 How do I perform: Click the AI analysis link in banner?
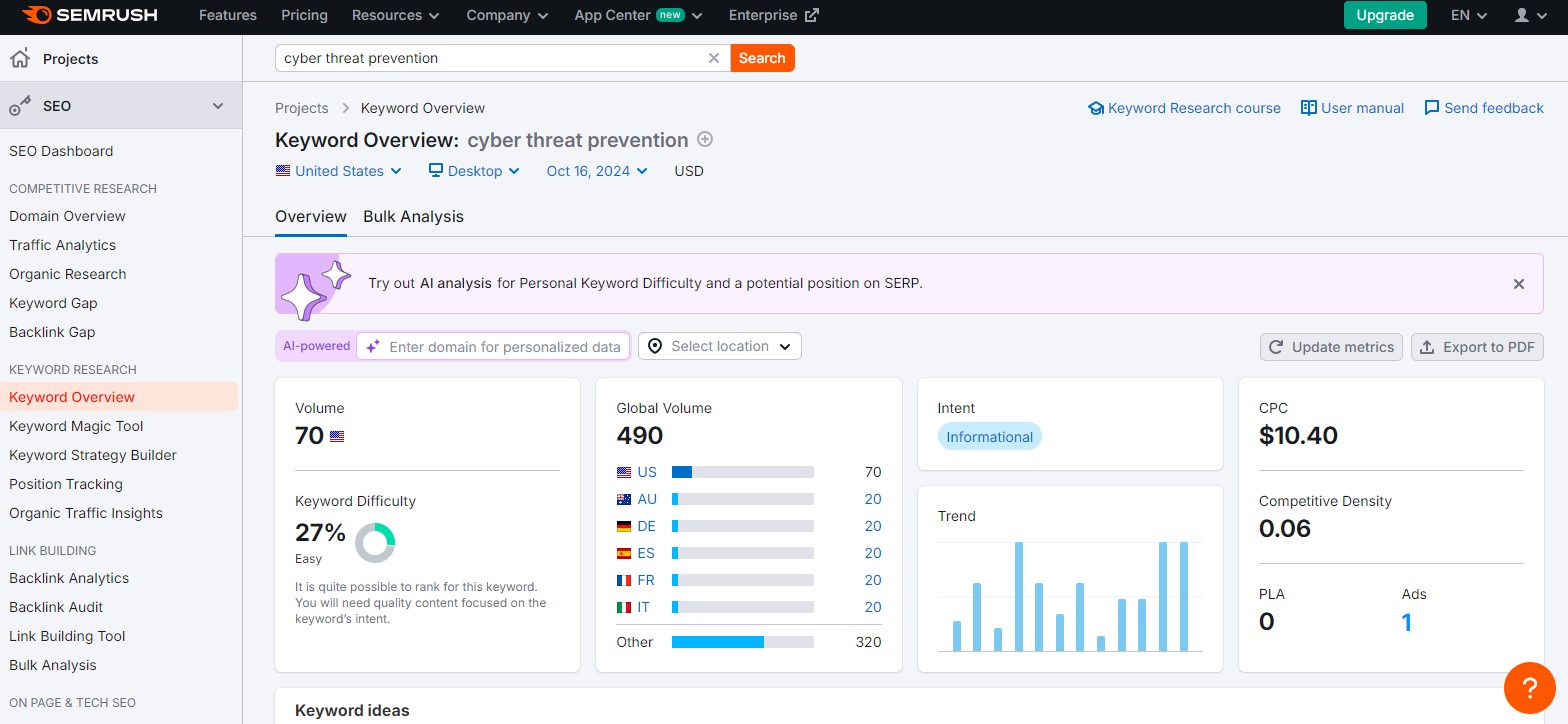coord(455,283)
